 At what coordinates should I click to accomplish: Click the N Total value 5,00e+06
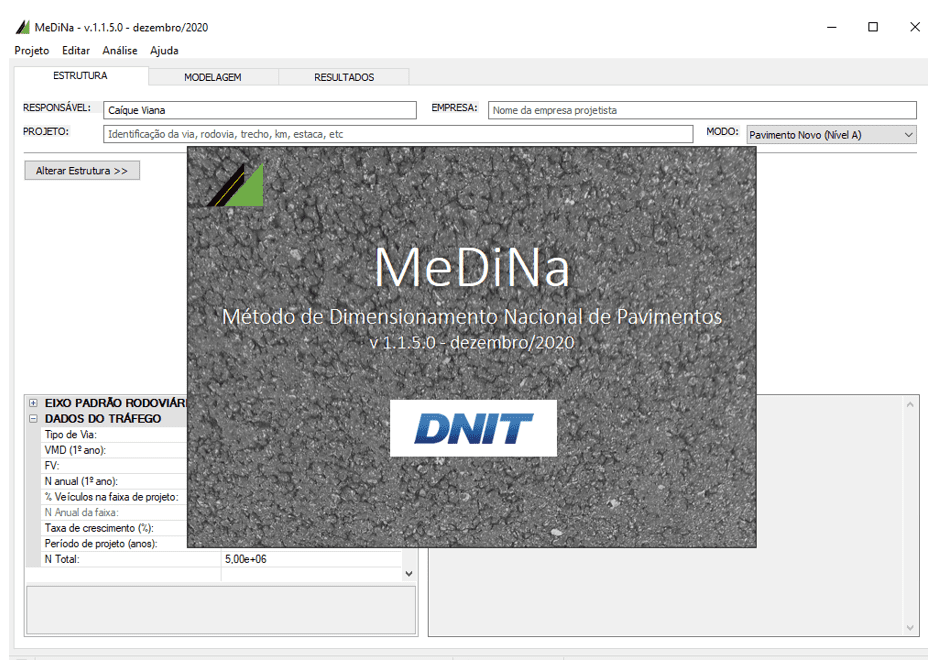[x=246, y=559]
